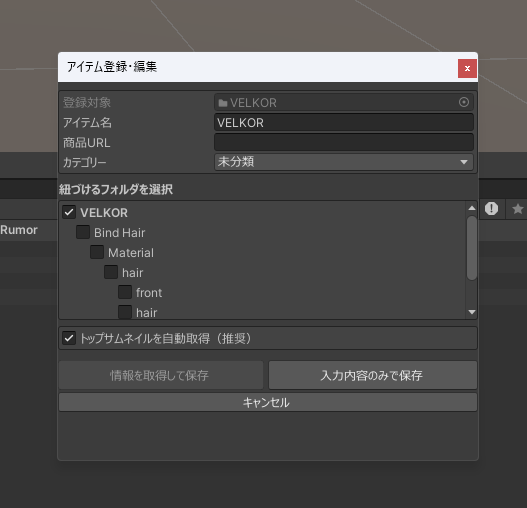Click the star favorites icon behind dialog
The width and height of the screenshot is (527, 508).
[x=518, y=209]
